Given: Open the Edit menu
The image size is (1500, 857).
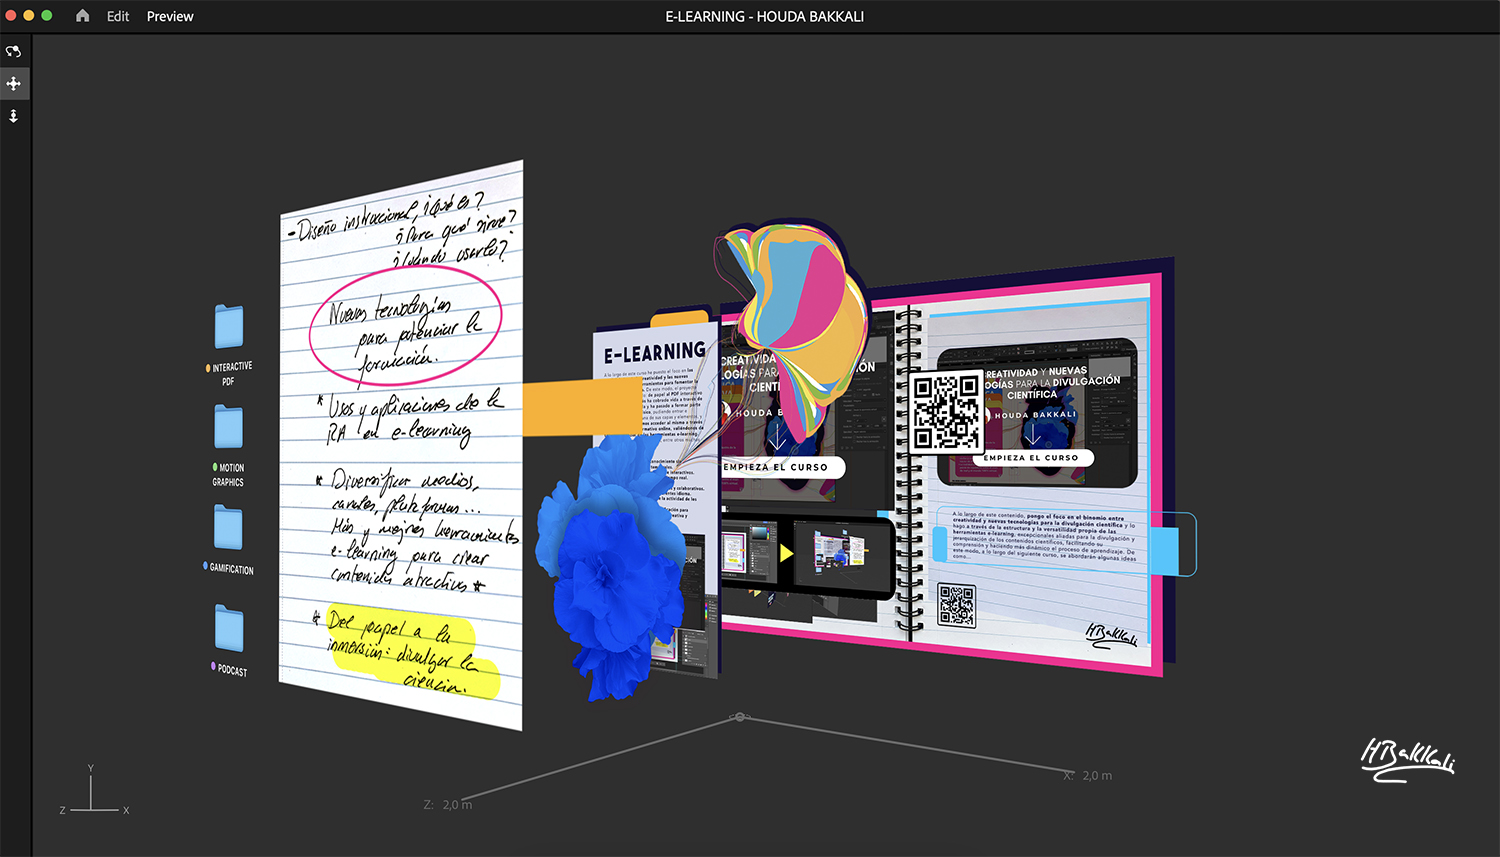Looking at the screenshot, I should coord(117,16).
